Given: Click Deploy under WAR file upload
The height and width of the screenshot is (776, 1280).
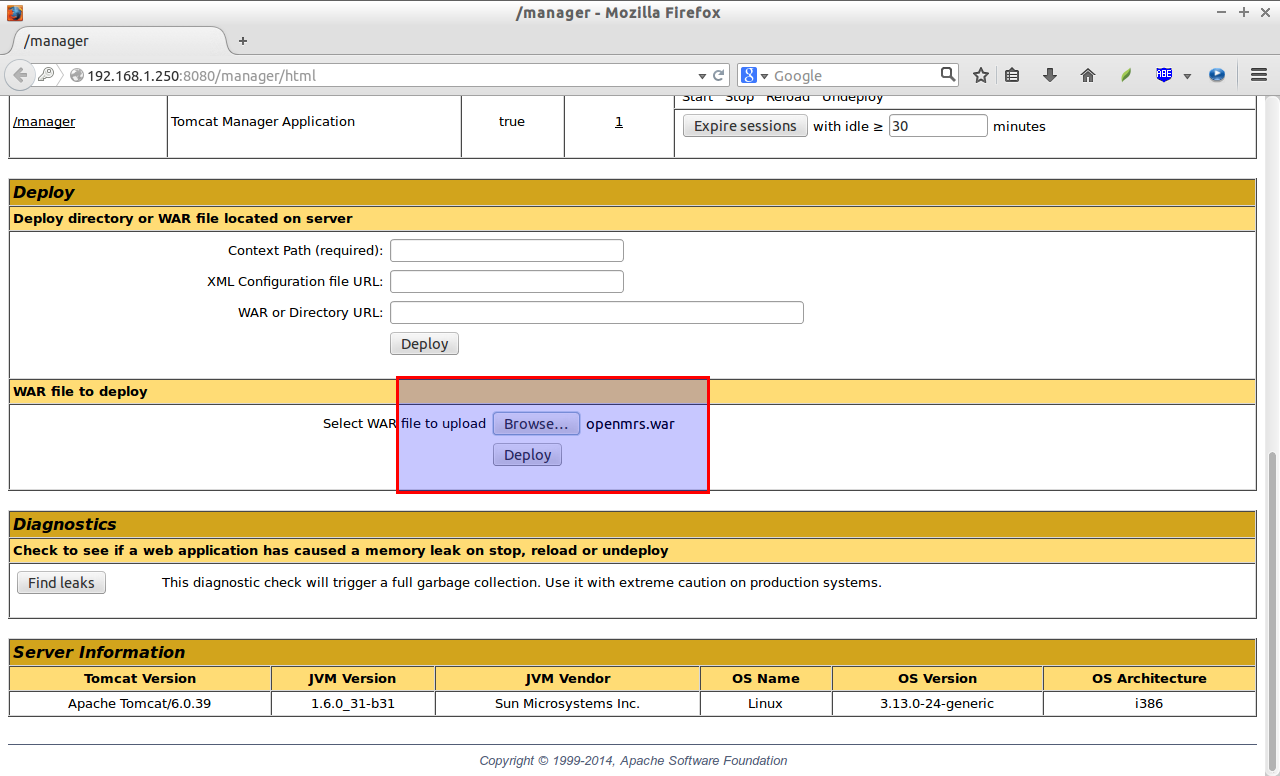Looking at the screenshot, I should [528, 455].
